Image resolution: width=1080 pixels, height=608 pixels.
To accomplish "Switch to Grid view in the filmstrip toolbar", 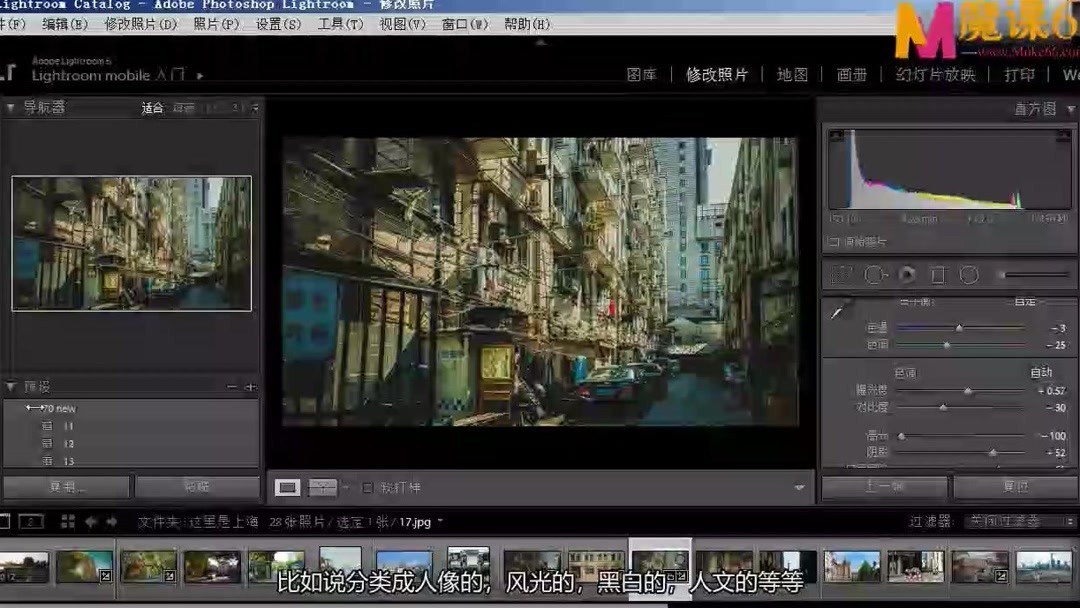I will coord(68,521).
